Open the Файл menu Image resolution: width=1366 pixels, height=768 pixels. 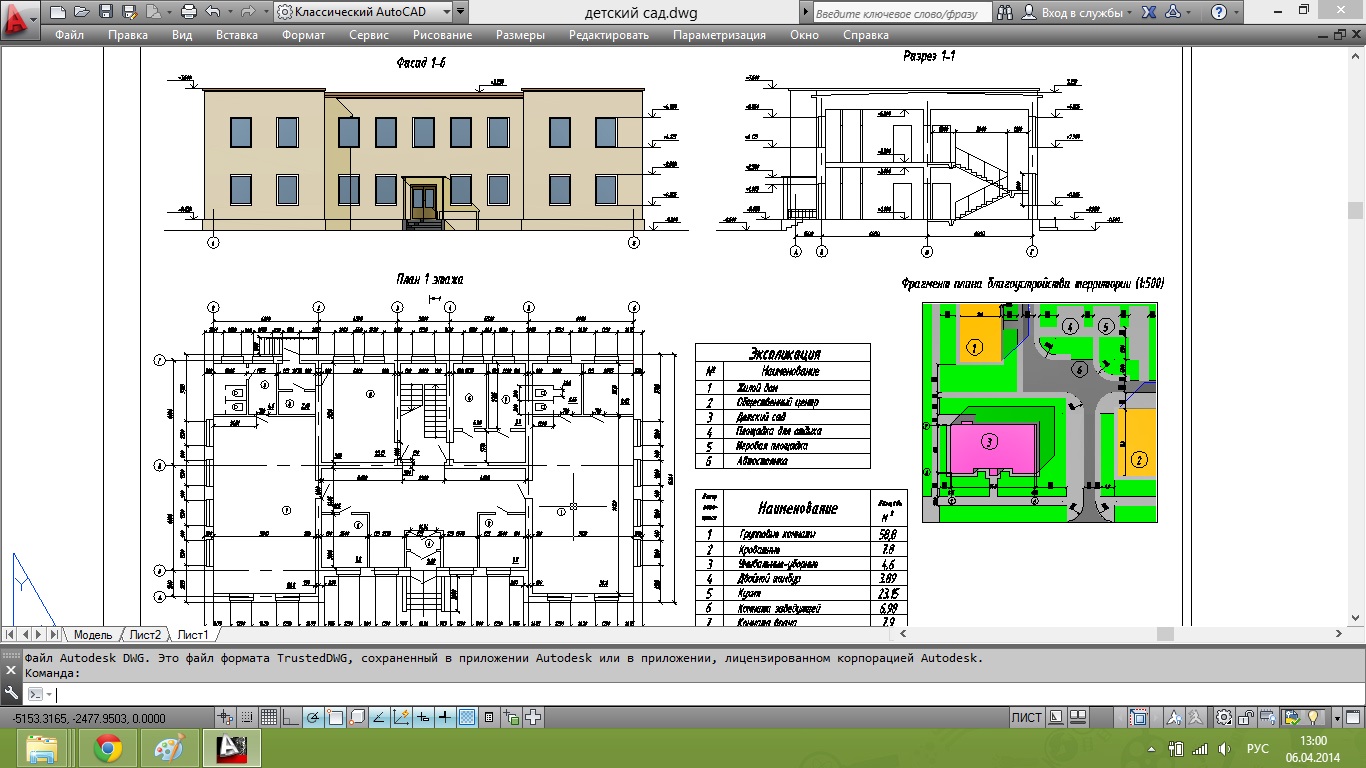69,35
